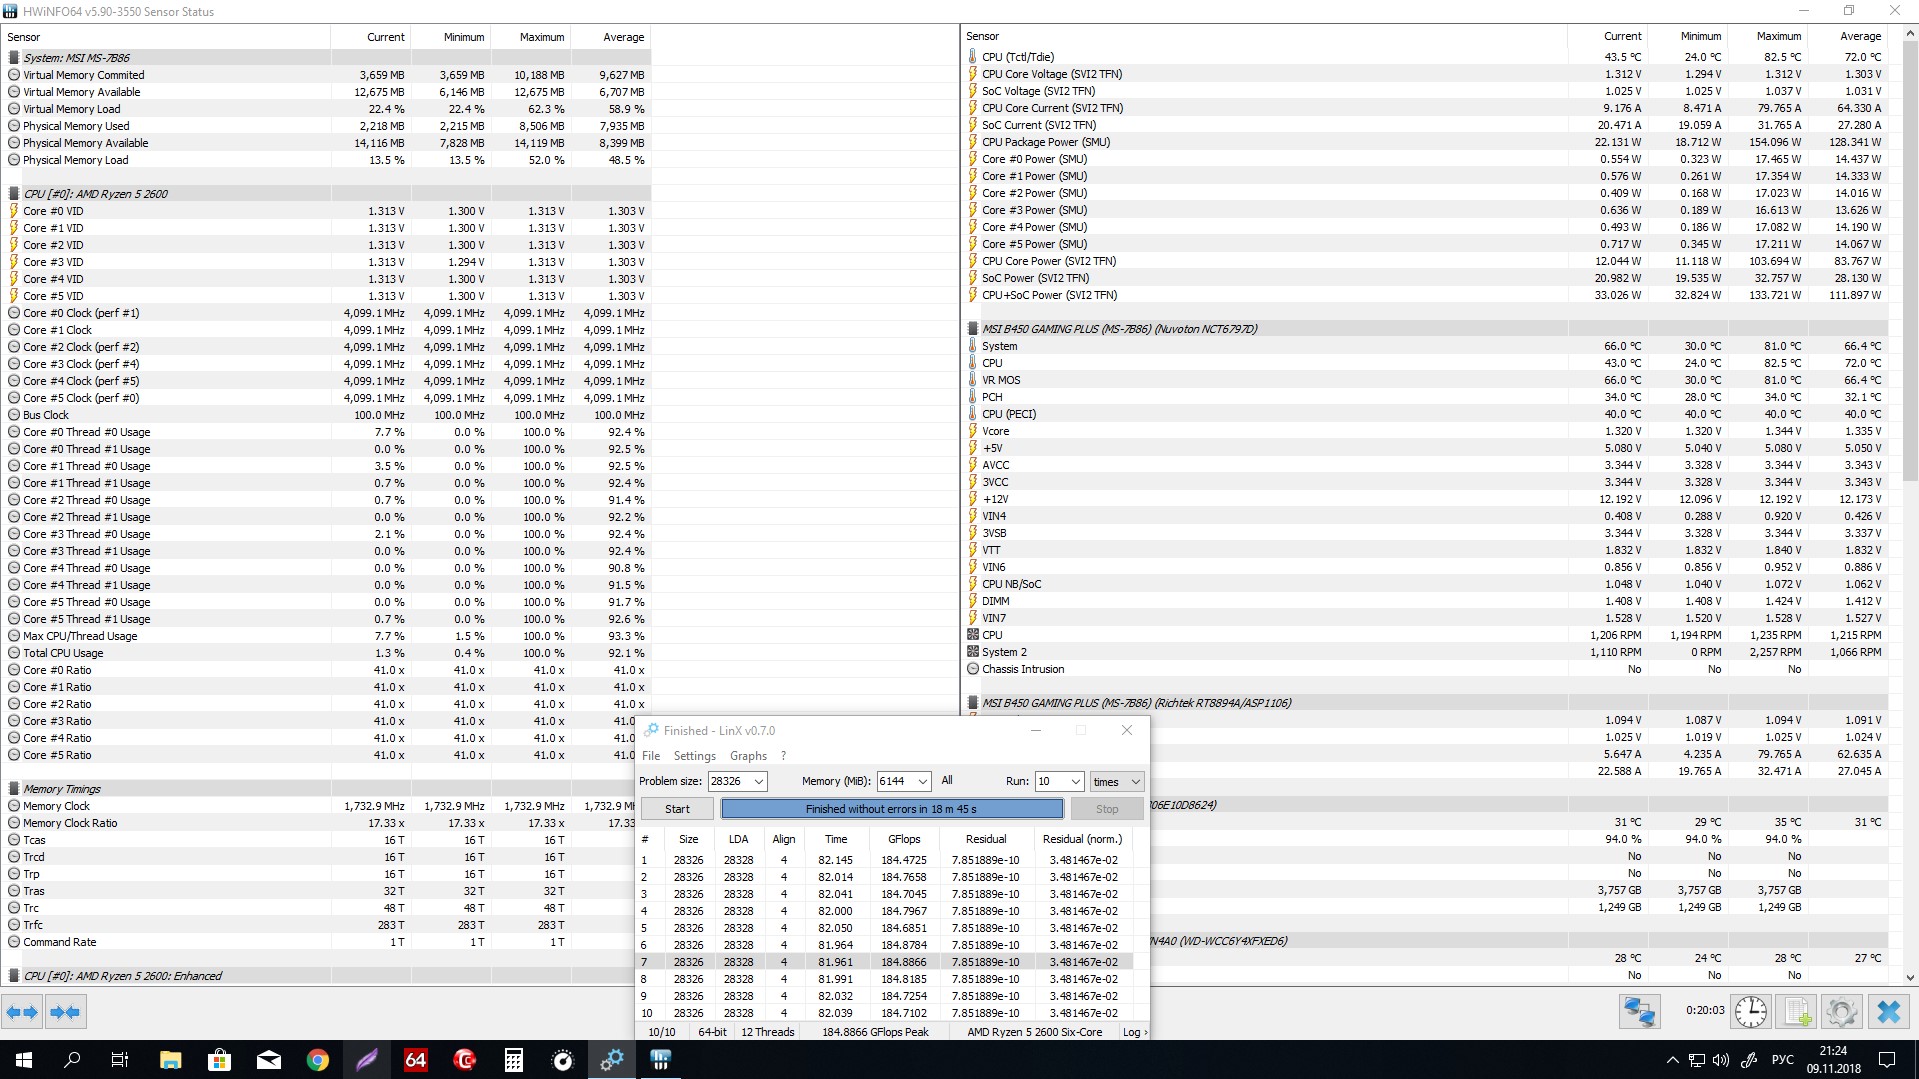The height and width of the screenshot is (1079, 1919).
Task: Open the 'times' unit dropdown in LinX
Action: pyautogui.click(x=1116, y=782)
